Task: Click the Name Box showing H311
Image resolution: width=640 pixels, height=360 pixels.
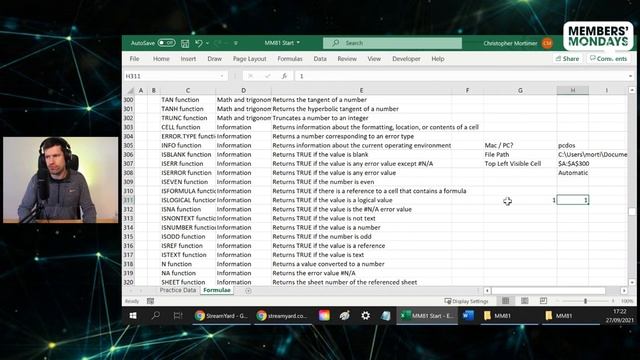Action: tap(171, 76)
